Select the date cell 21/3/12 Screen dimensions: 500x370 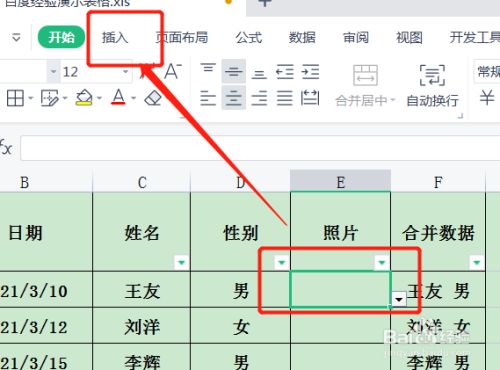tap(46, 326)
